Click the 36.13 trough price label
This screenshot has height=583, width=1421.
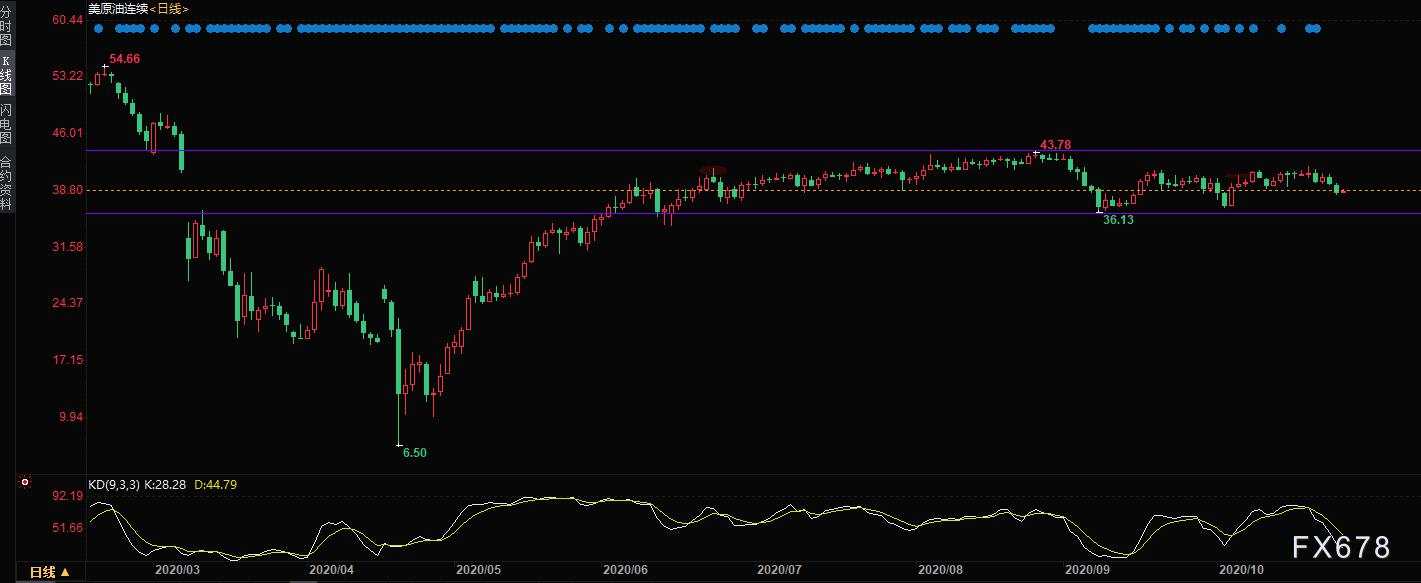click(x=1117, y=219)
